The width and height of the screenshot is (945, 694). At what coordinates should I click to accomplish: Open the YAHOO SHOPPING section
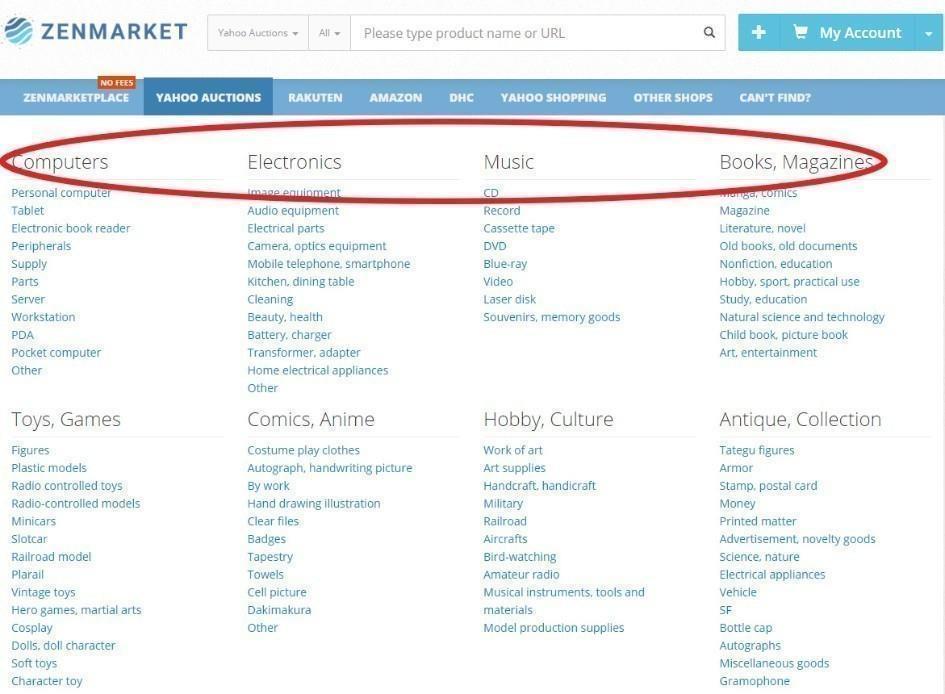click(x=554, y=97)
